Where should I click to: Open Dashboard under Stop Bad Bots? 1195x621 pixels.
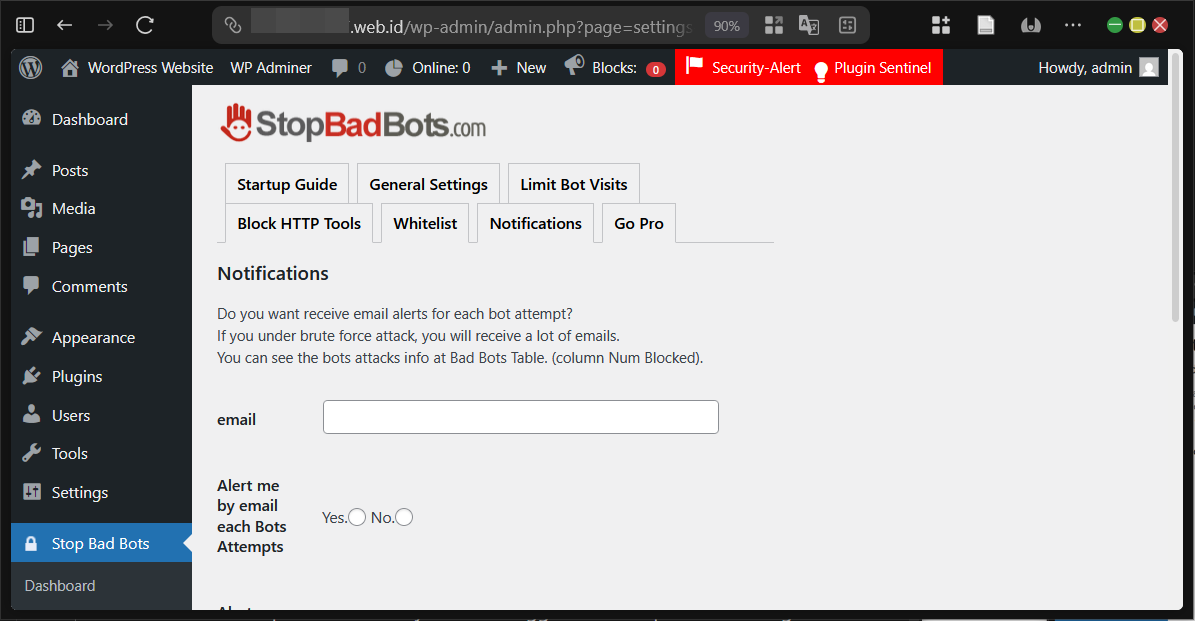pos(59,585)
